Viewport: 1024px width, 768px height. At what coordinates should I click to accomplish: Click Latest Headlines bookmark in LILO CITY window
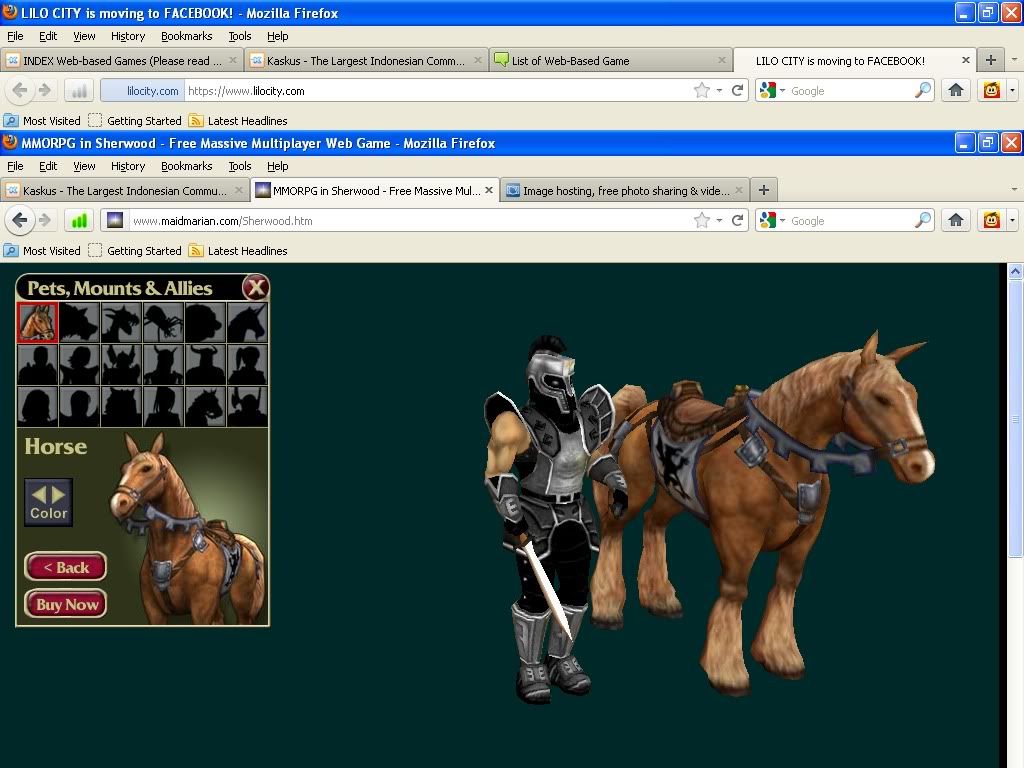(x=238, y=121)
